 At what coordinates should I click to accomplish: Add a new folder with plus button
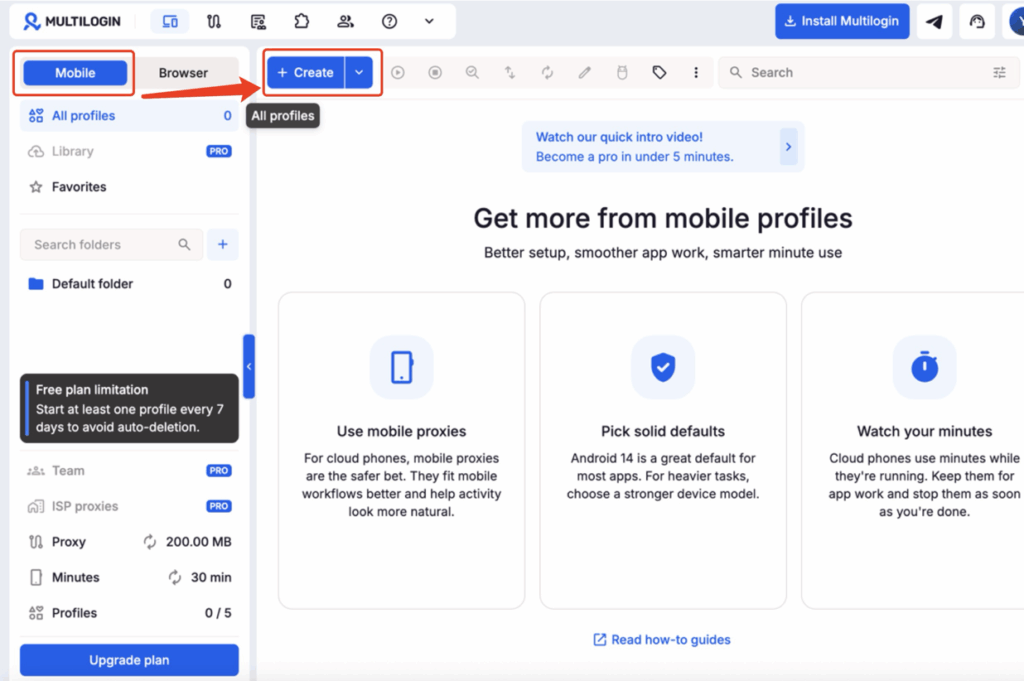pyautogui.click(x=223, y=244)
